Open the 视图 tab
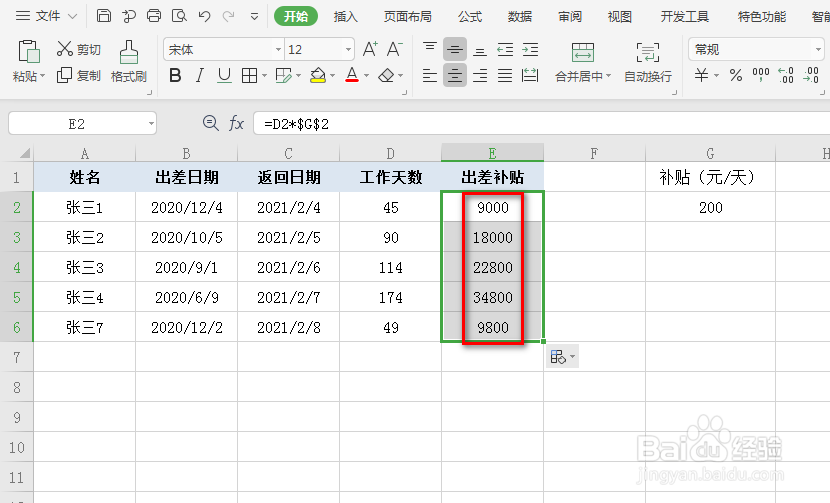Viewport: 830px width, 503px height. coord(620,16)
